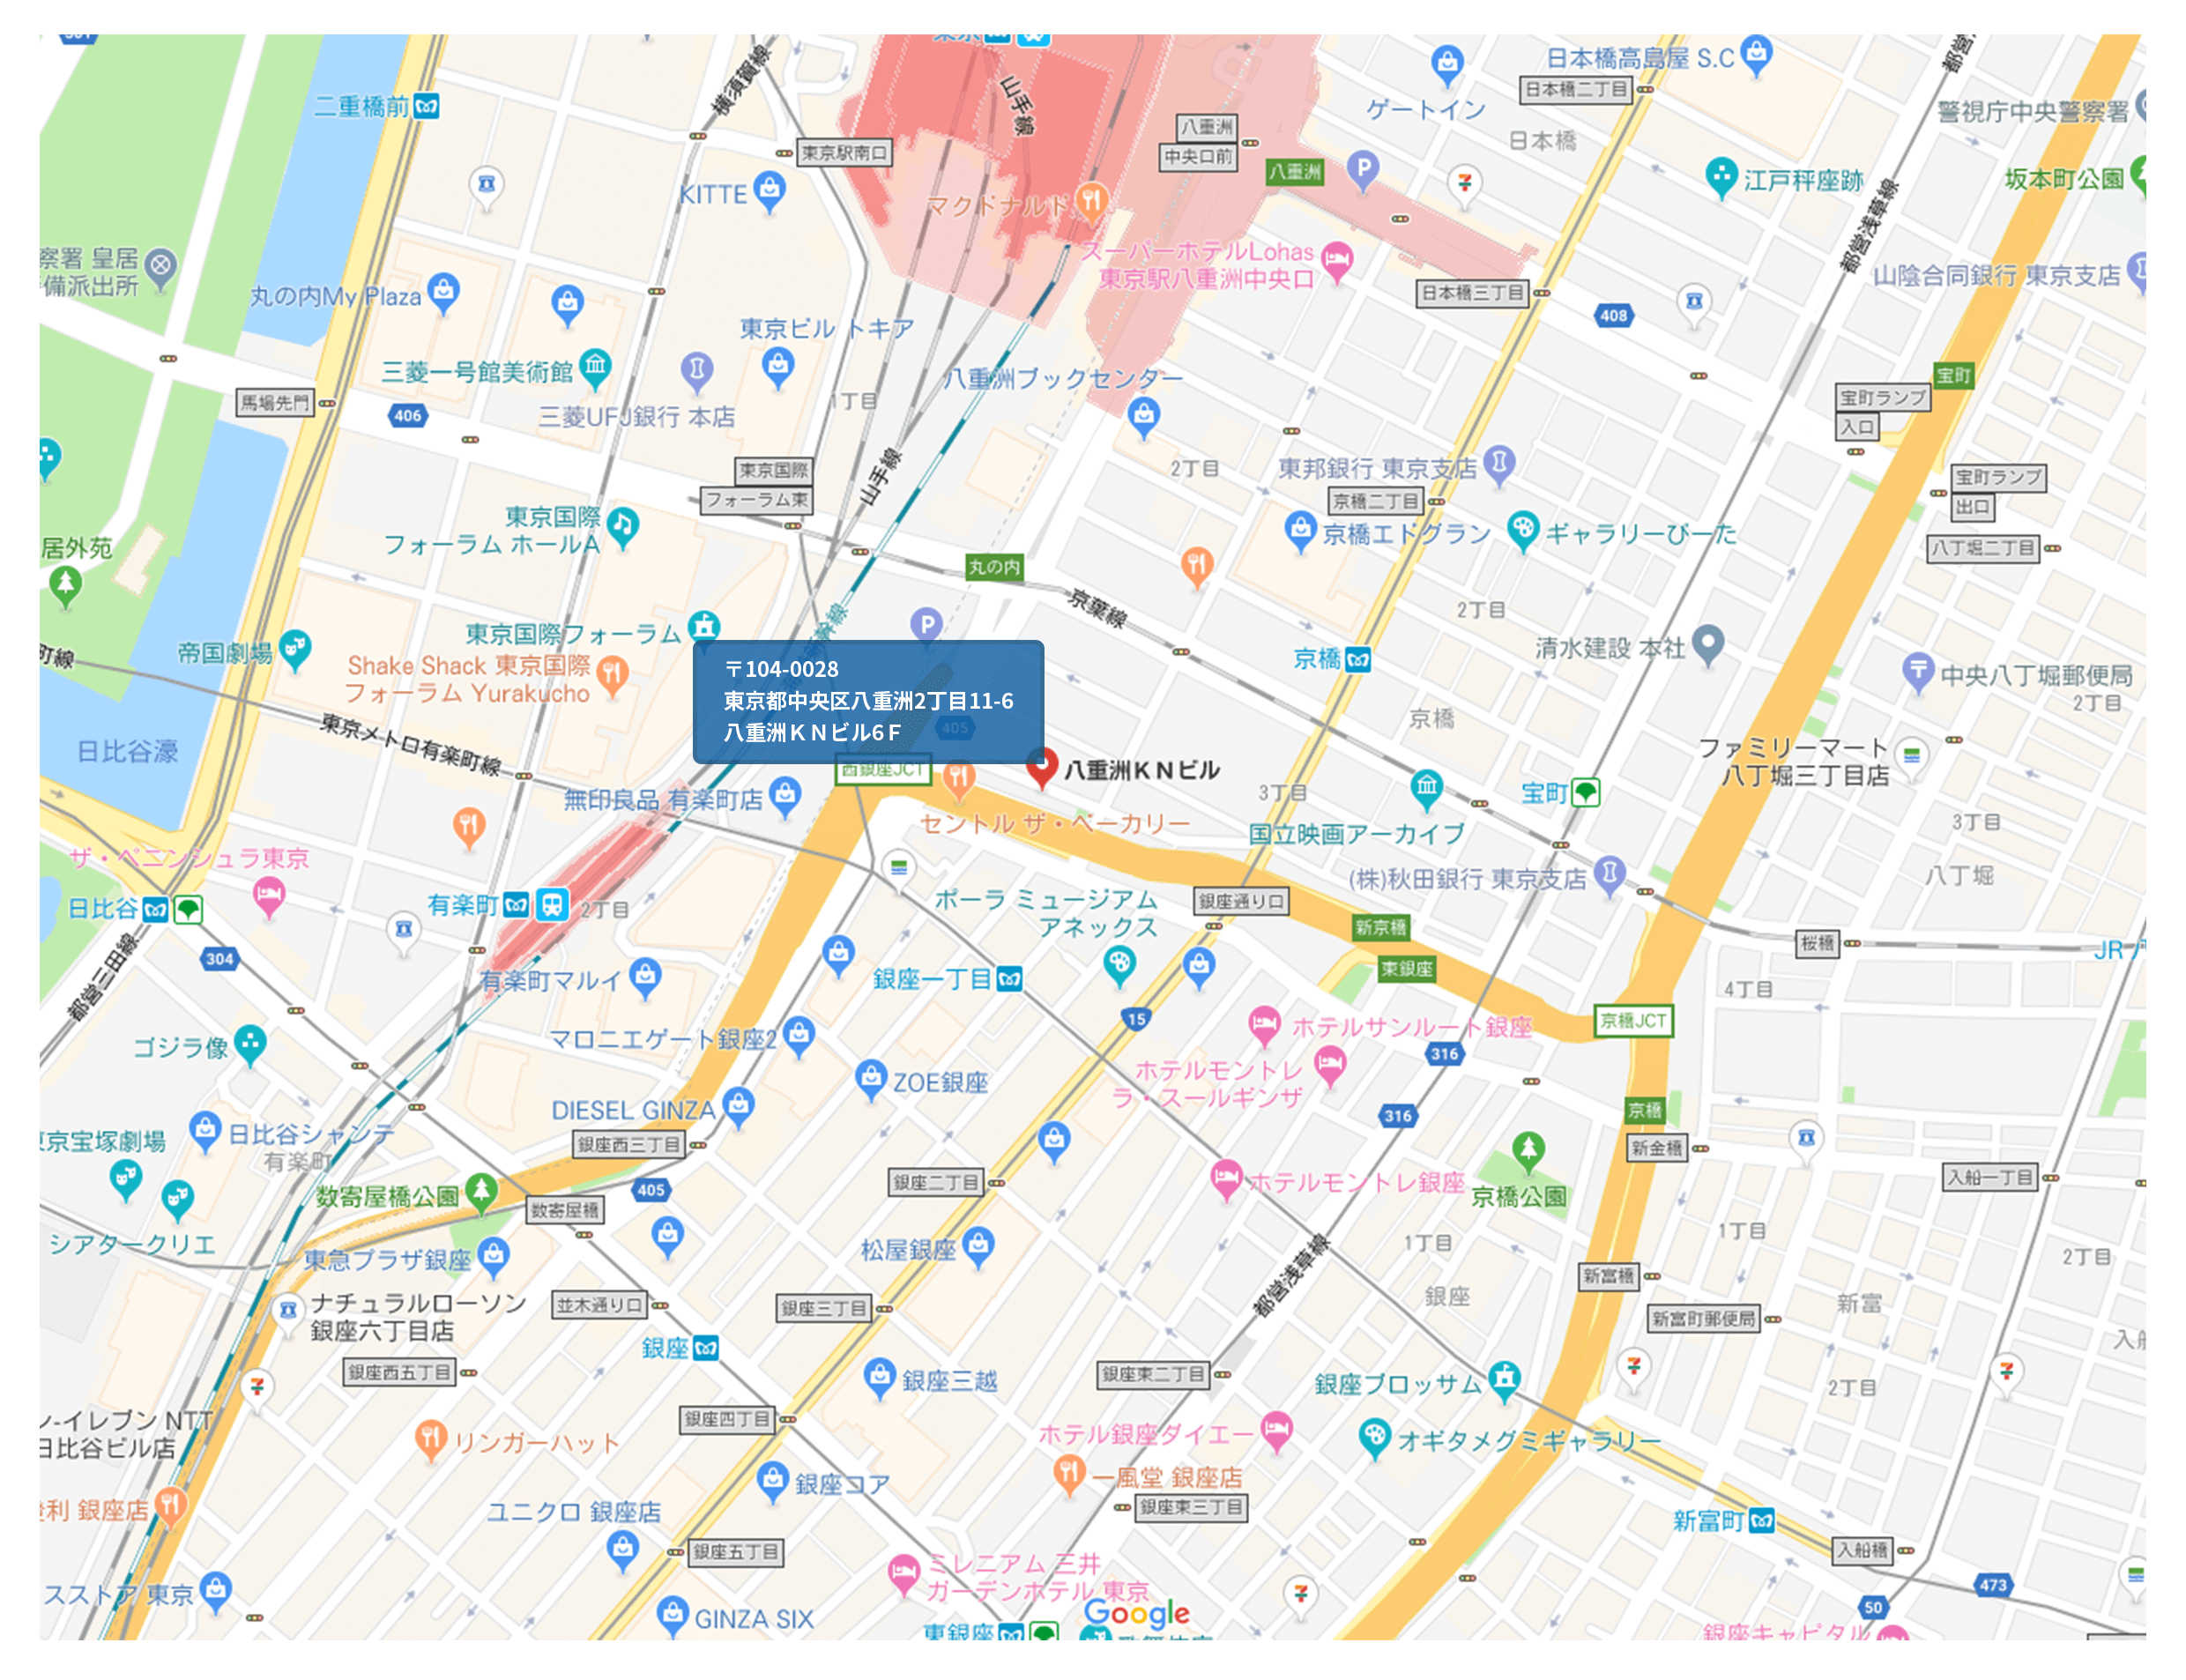Click the ザ・ペニンシュラ東京 hotel icon
Image resolution: width=2186 pixels, height=1680 pixels.
[267, 896]
